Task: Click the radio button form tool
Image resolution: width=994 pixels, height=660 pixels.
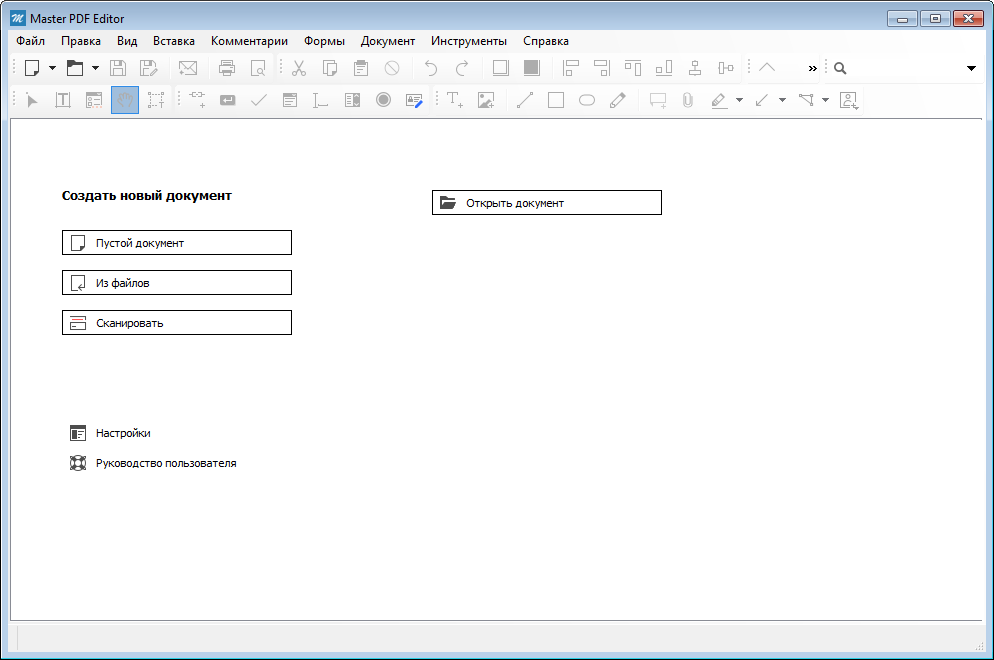Action: tap(384, 100)
